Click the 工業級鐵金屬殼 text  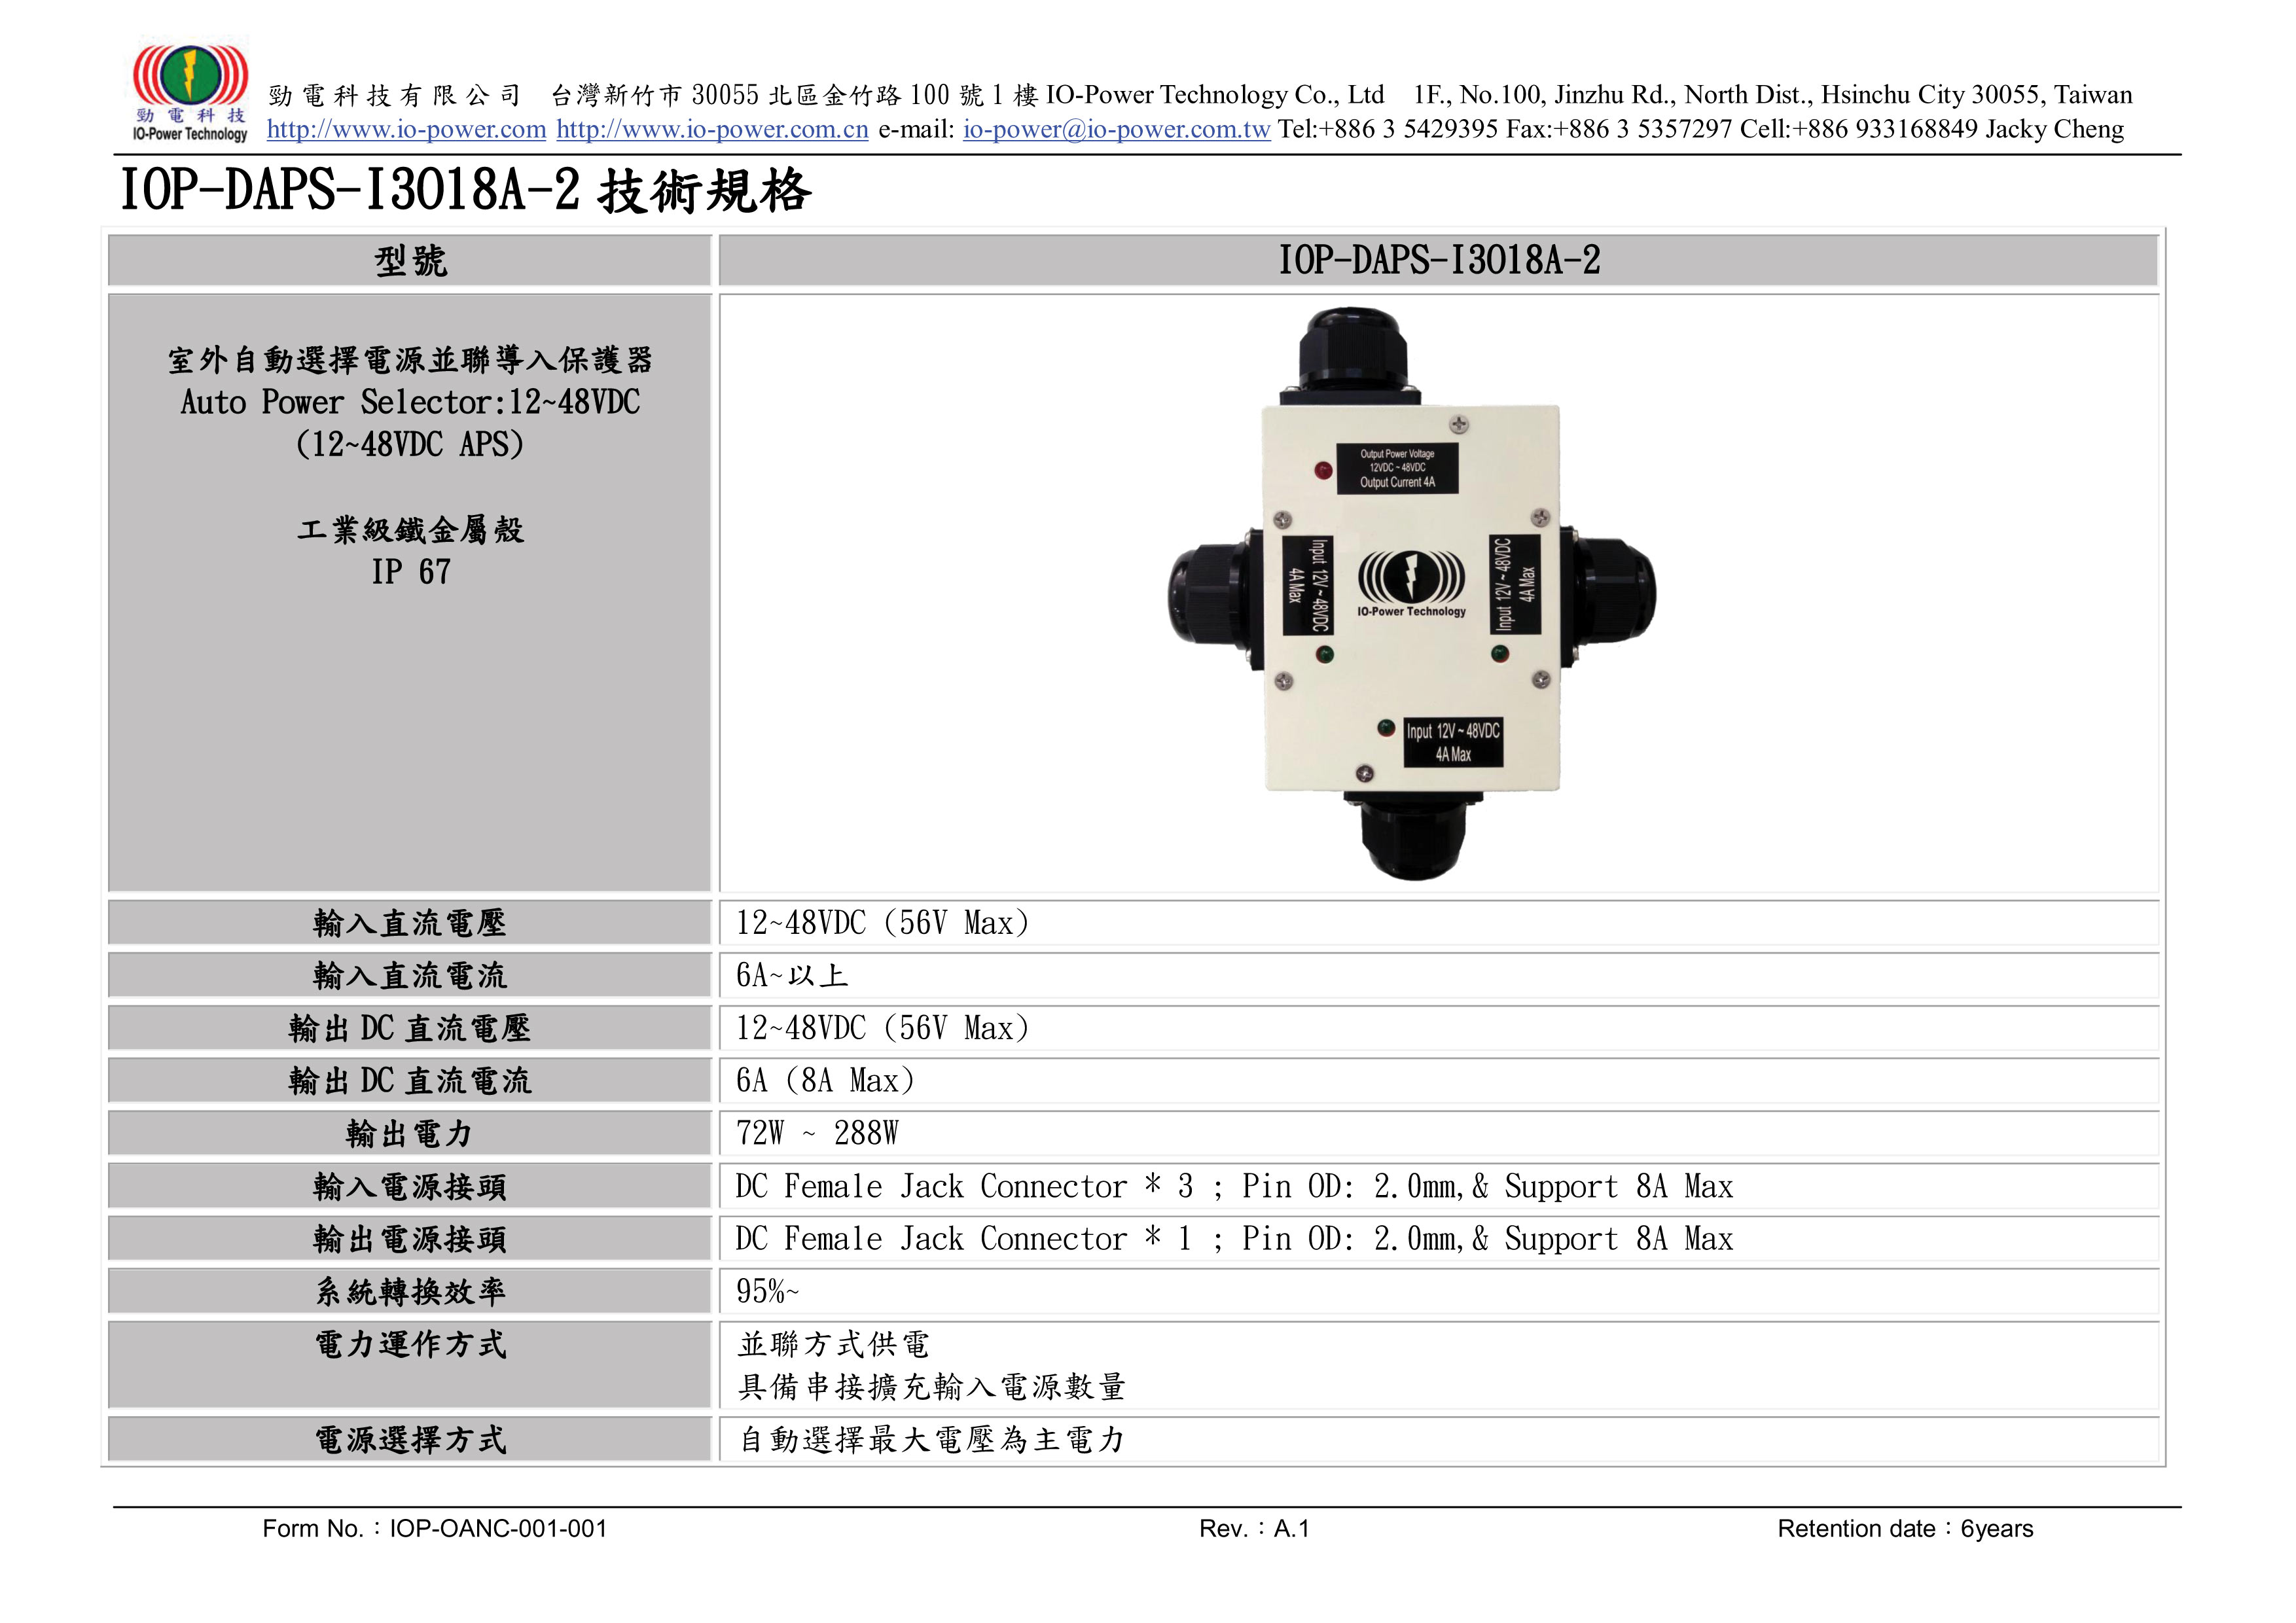click(410, 530)
